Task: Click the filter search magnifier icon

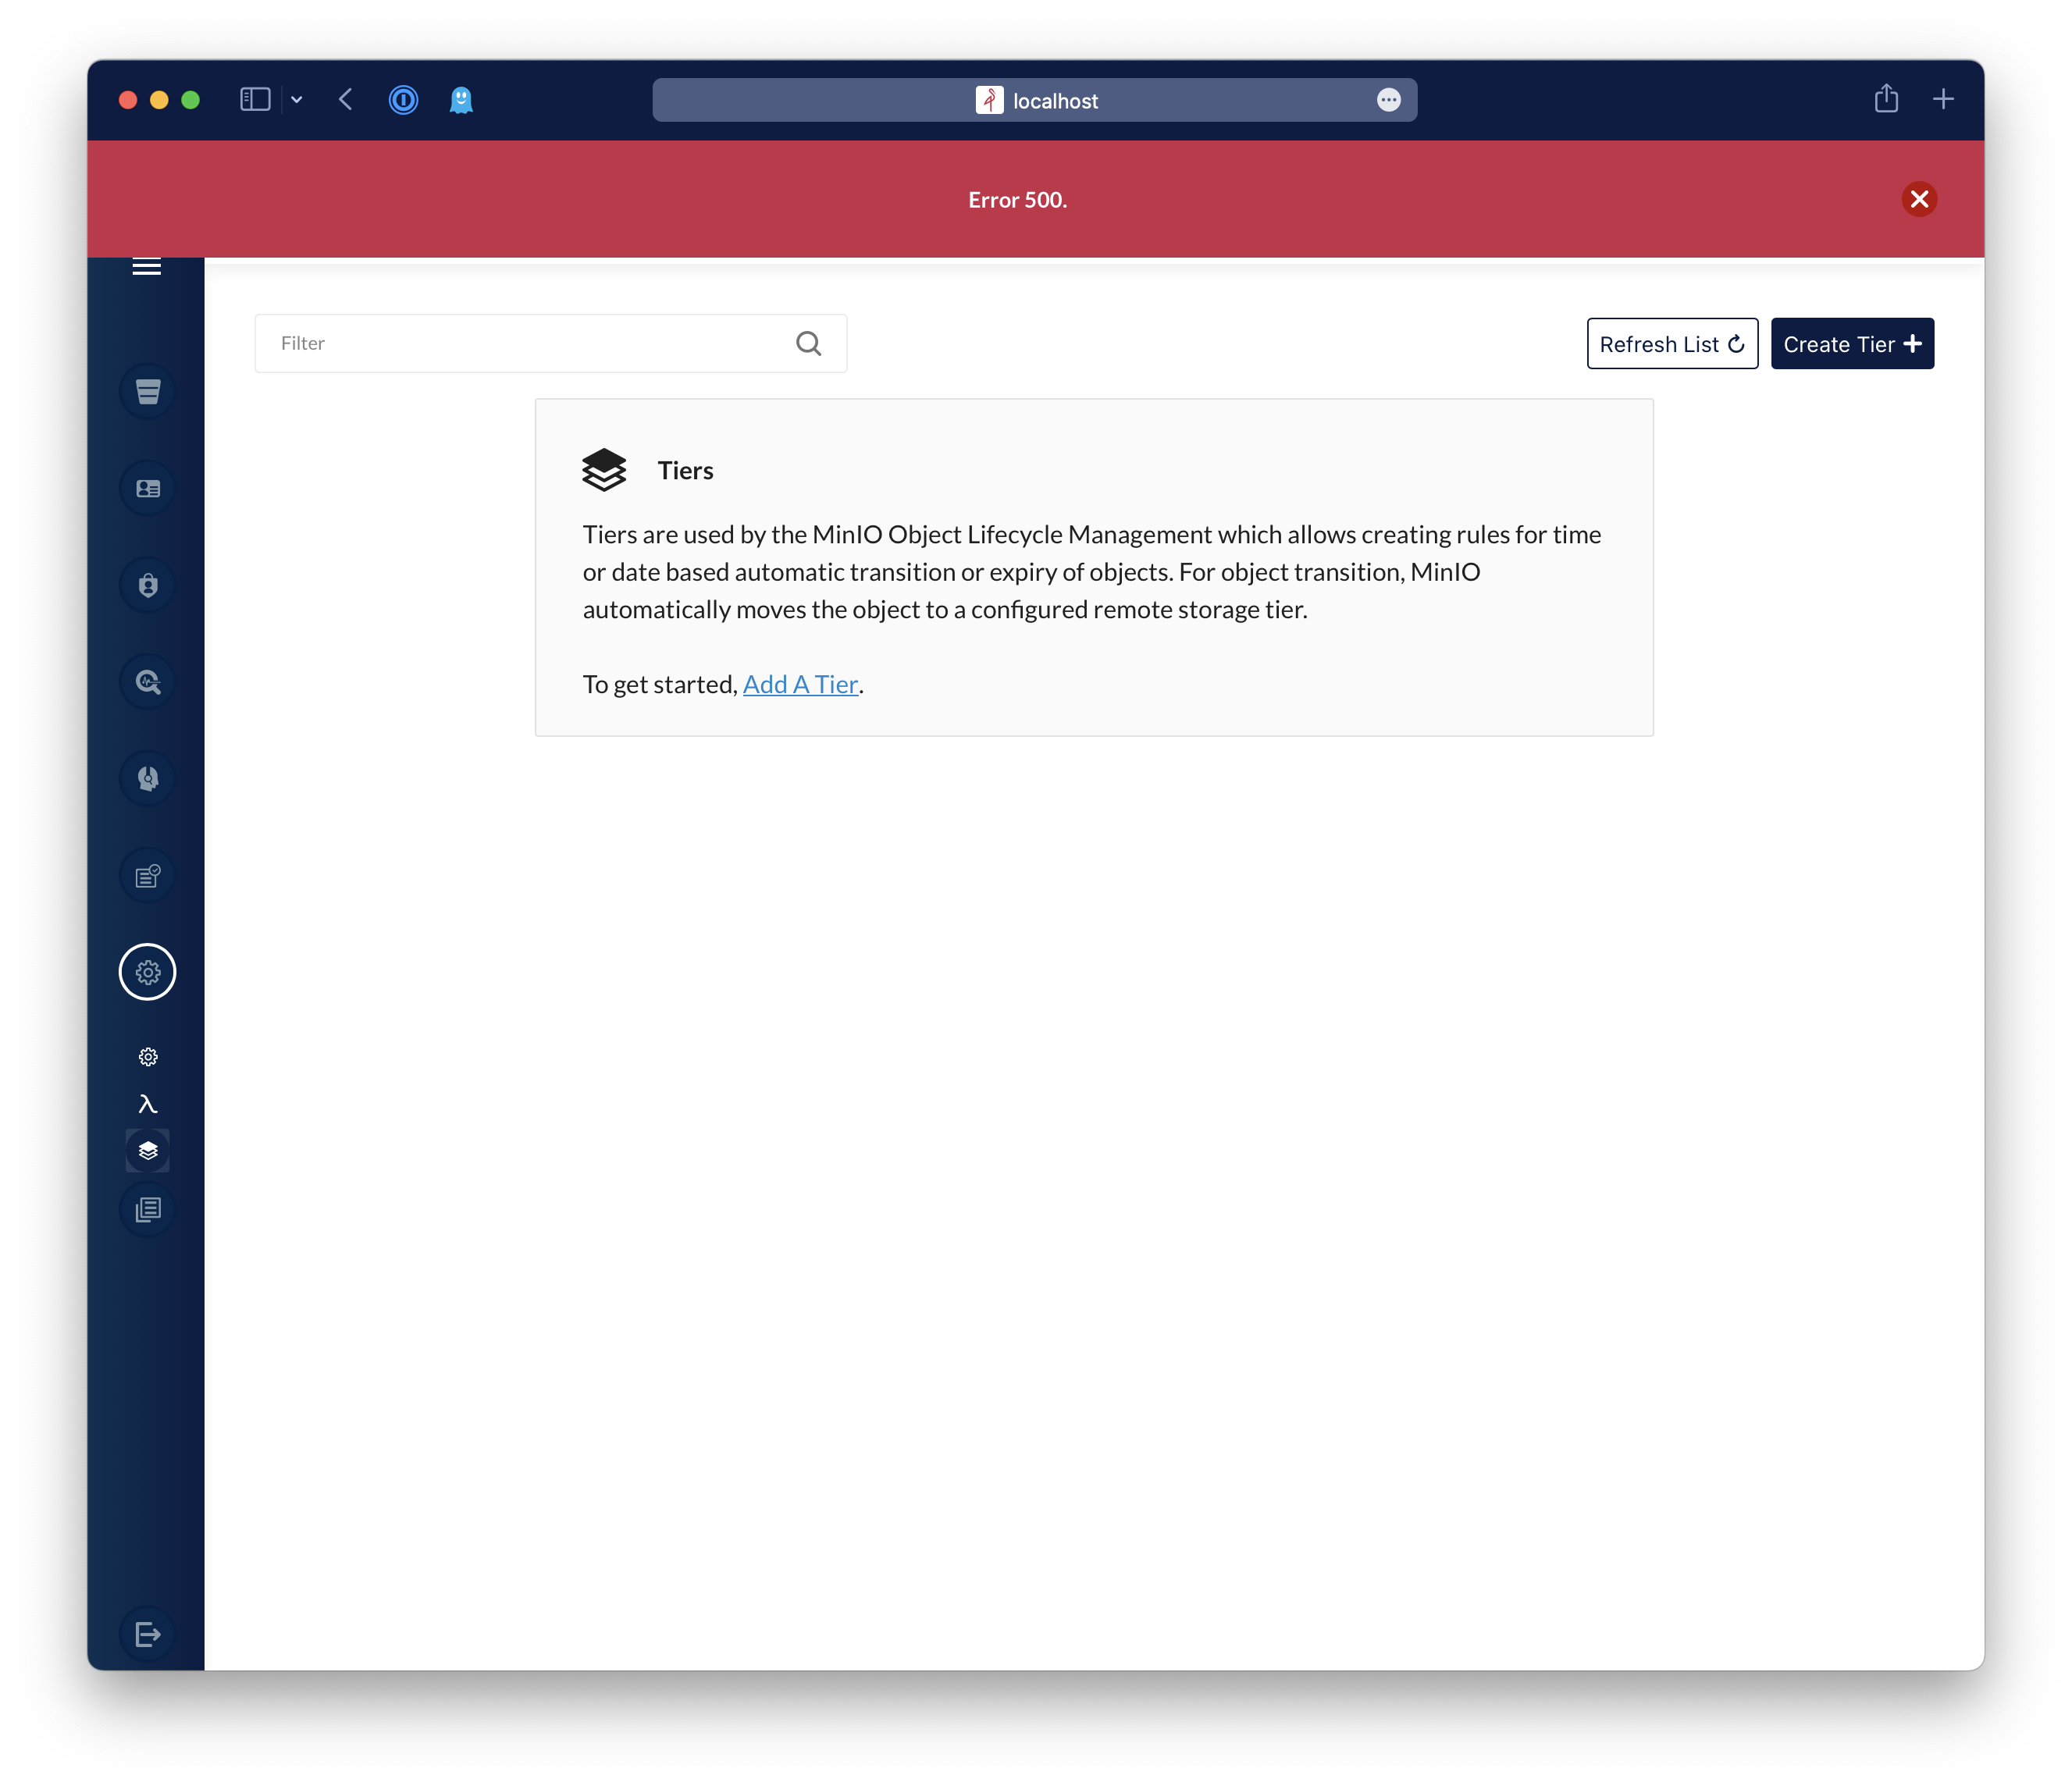Action: pos(809,344)
